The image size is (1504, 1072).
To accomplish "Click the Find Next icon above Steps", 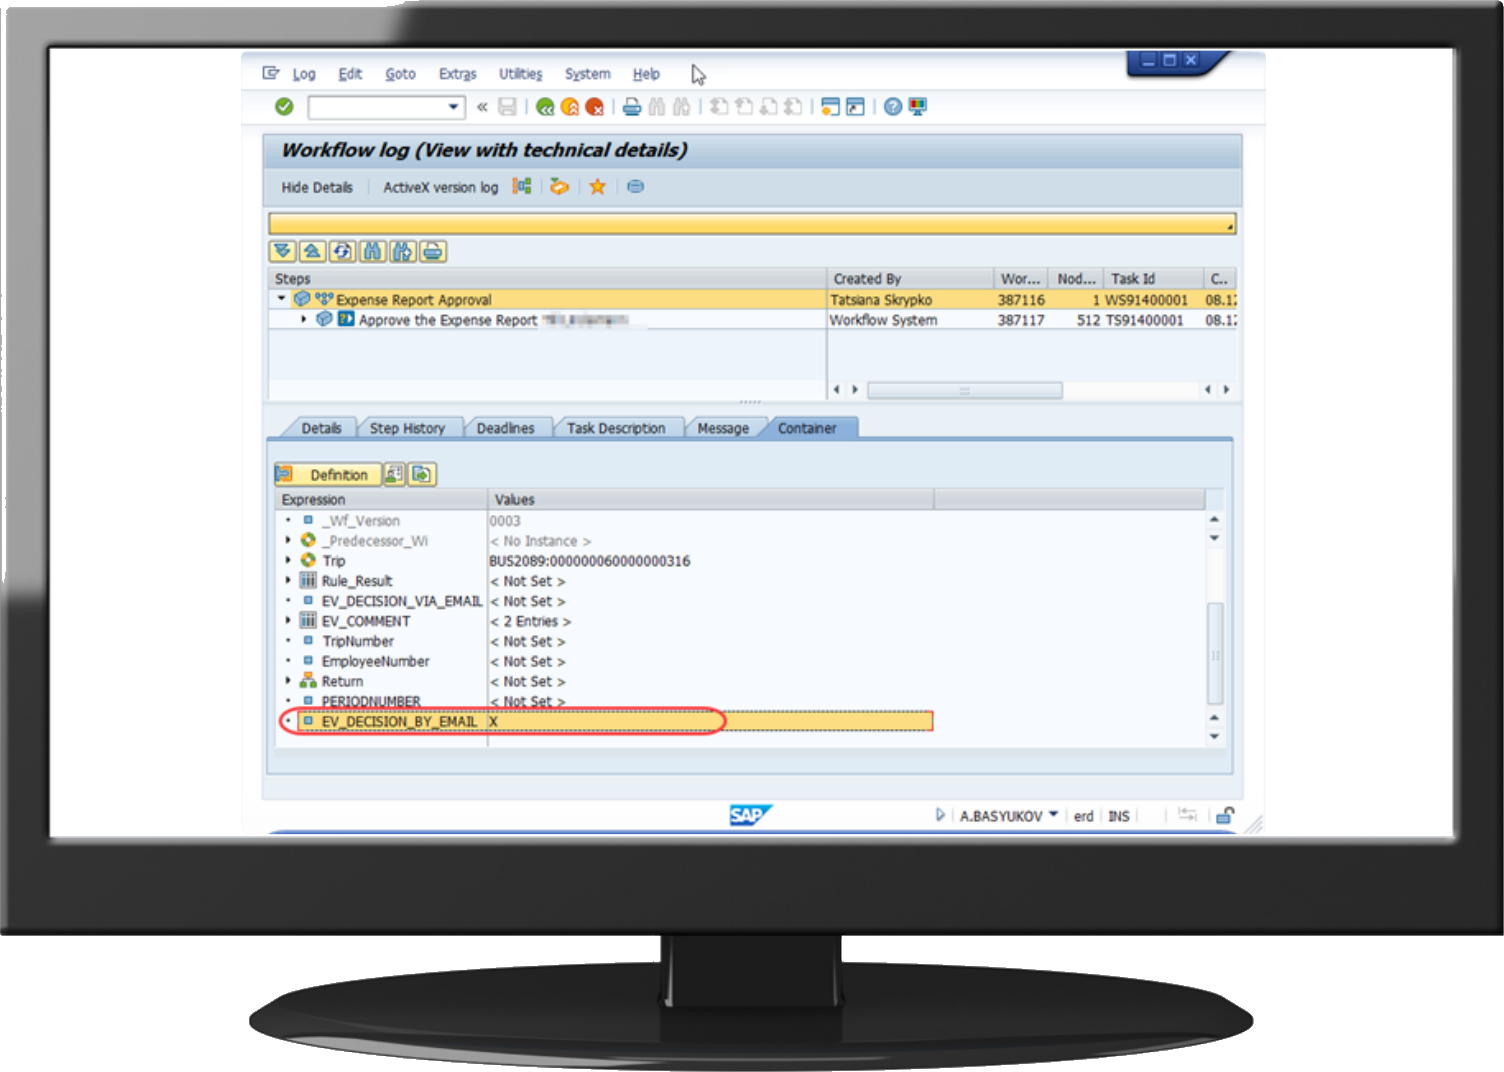I will 403,251.
